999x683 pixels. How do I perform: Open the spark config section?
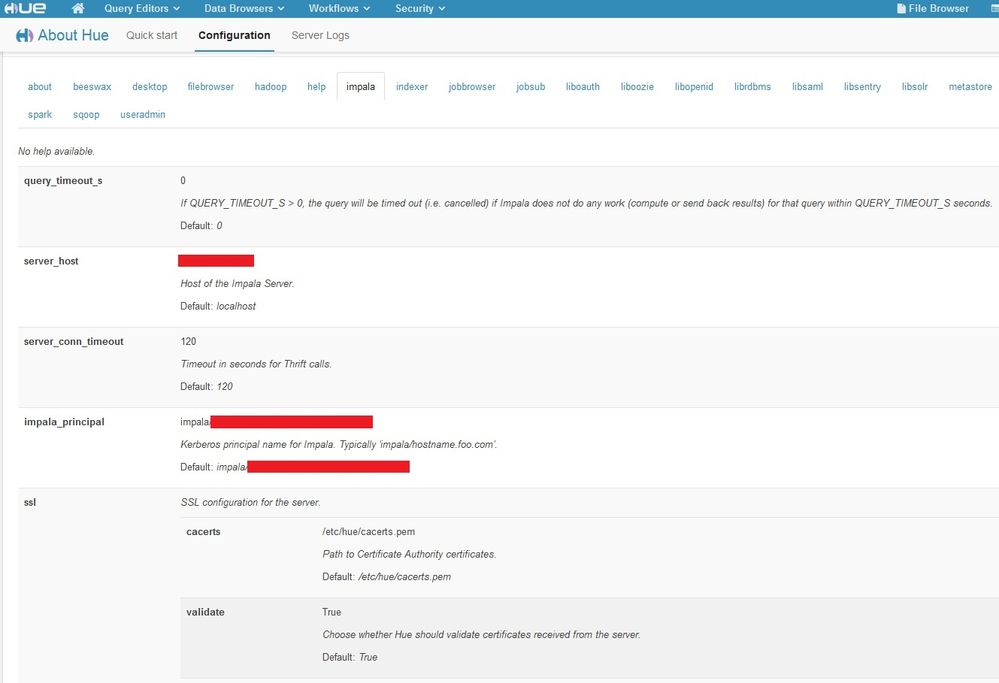point(40,115)
